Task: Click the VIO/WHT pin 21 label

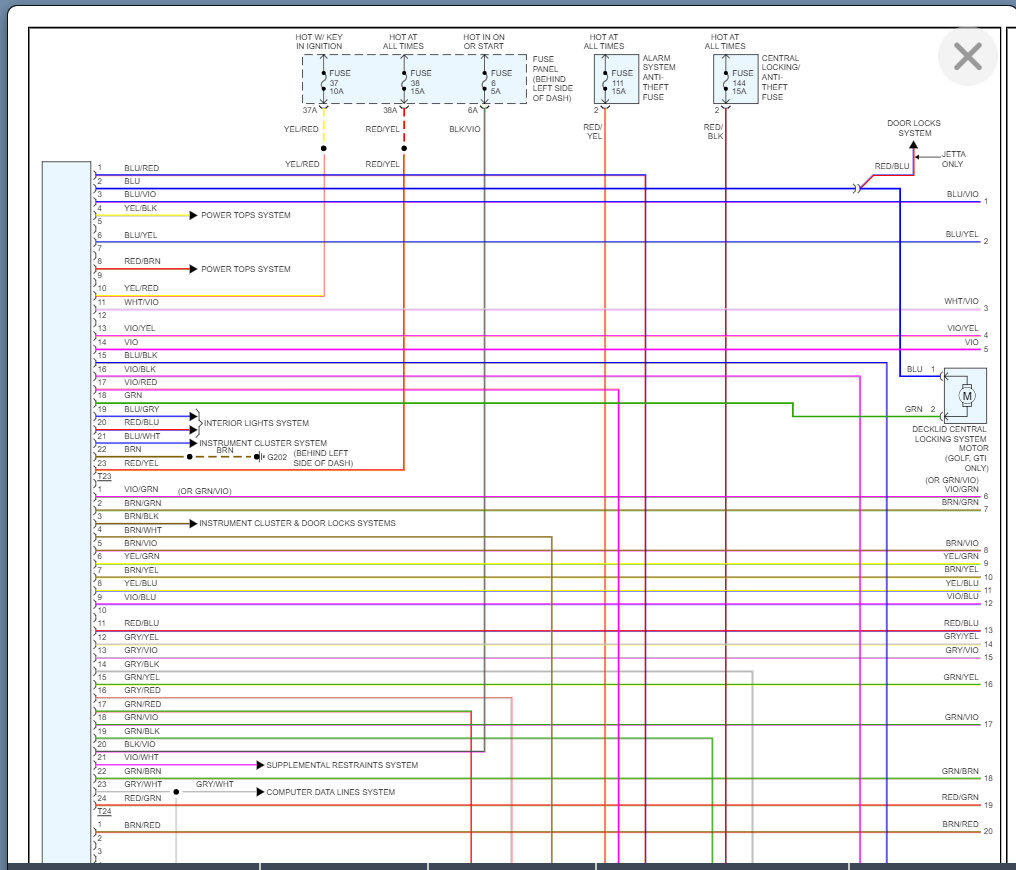Action: [x=141, y=757]
